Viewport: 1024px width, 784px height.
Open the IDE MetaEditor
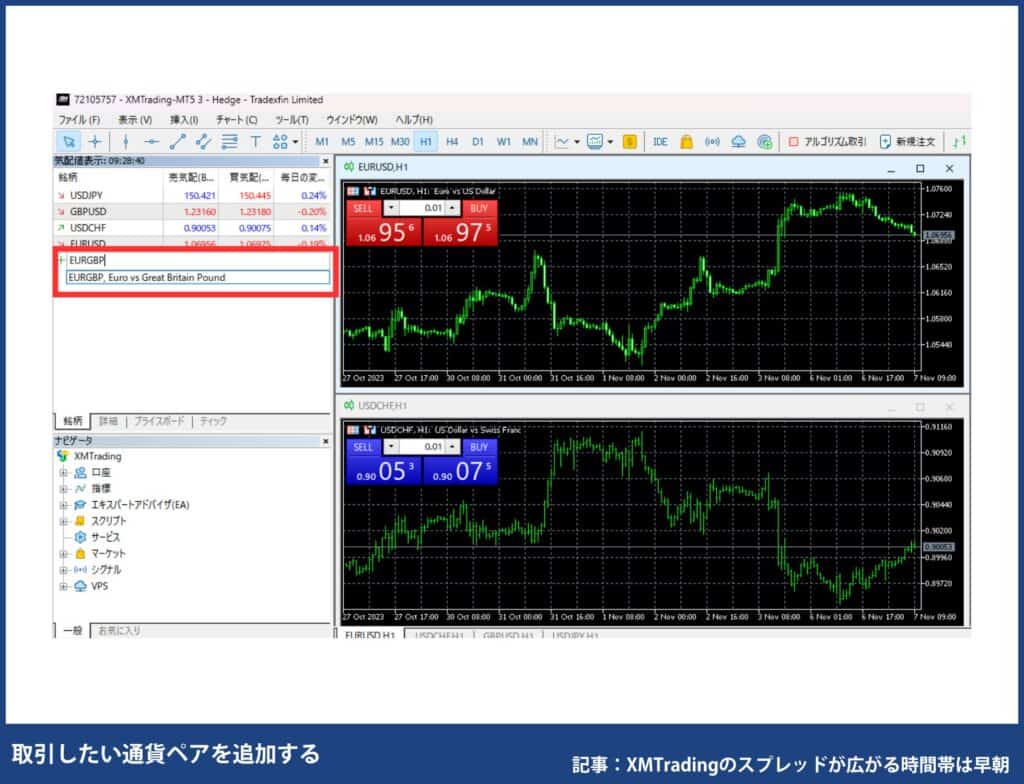point(660,142)
